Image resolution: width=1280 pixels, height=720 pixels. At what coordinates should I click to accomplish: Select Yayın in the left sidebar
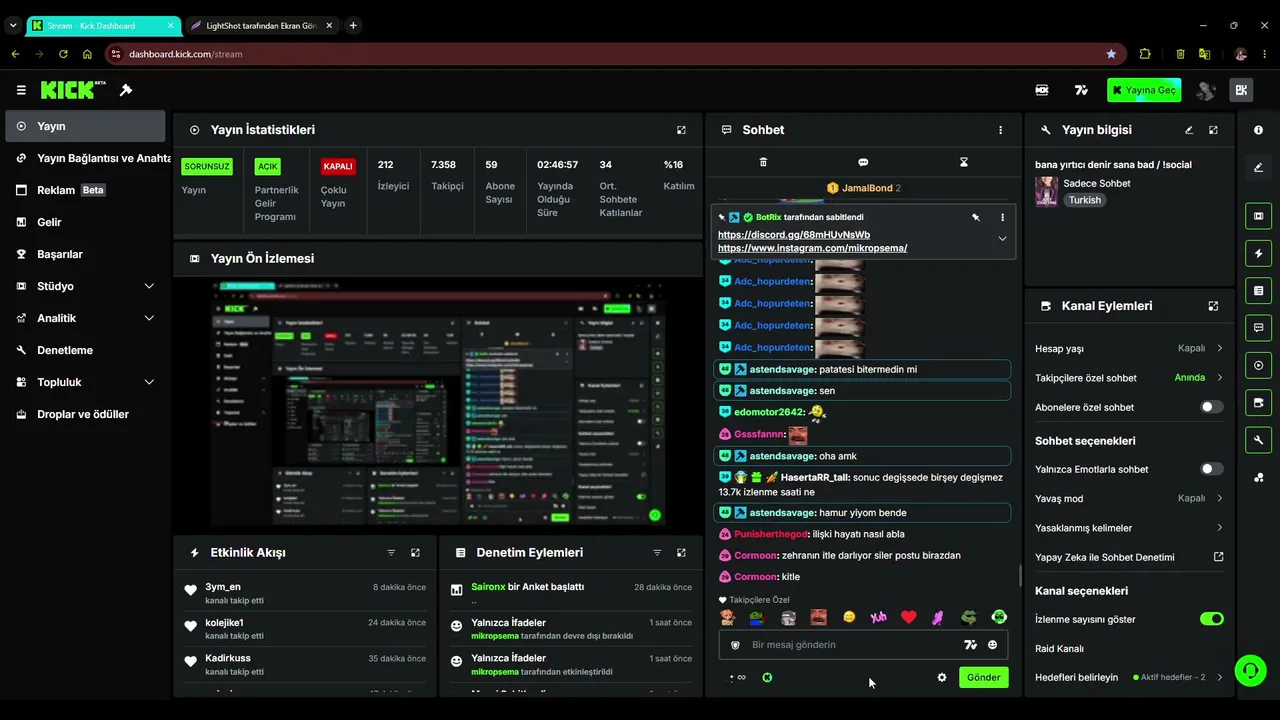[x=85, y=126]
